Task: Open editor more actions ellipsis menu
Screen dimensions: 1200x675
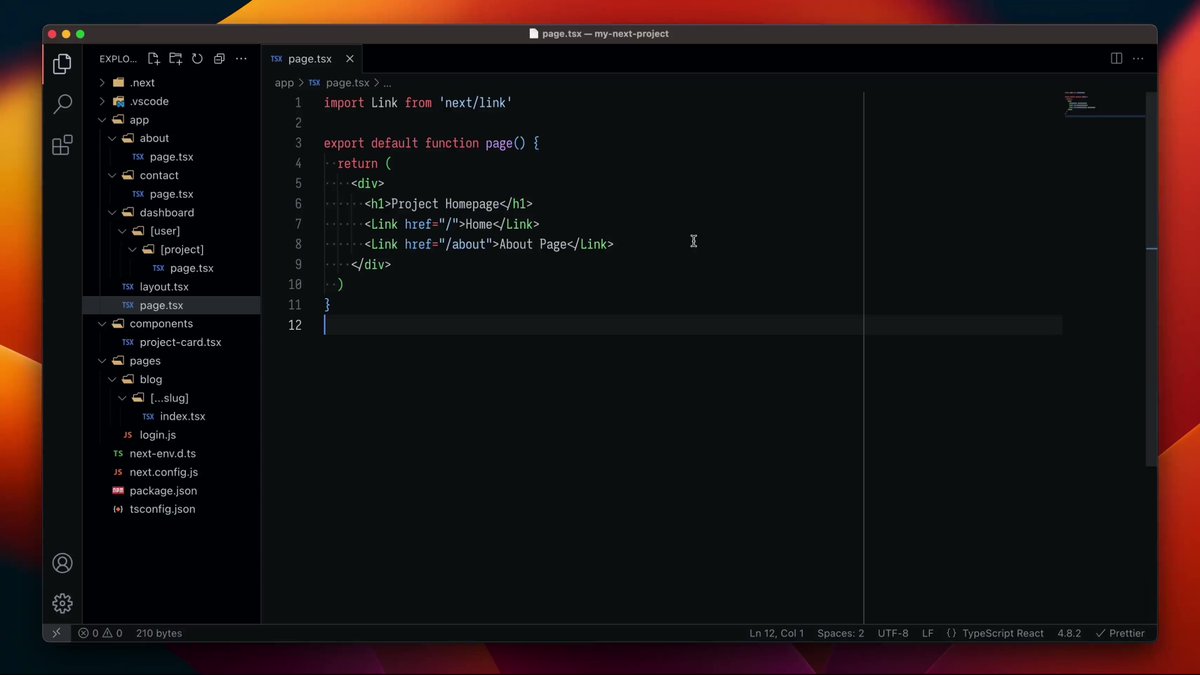Action: click(1138, 59)
